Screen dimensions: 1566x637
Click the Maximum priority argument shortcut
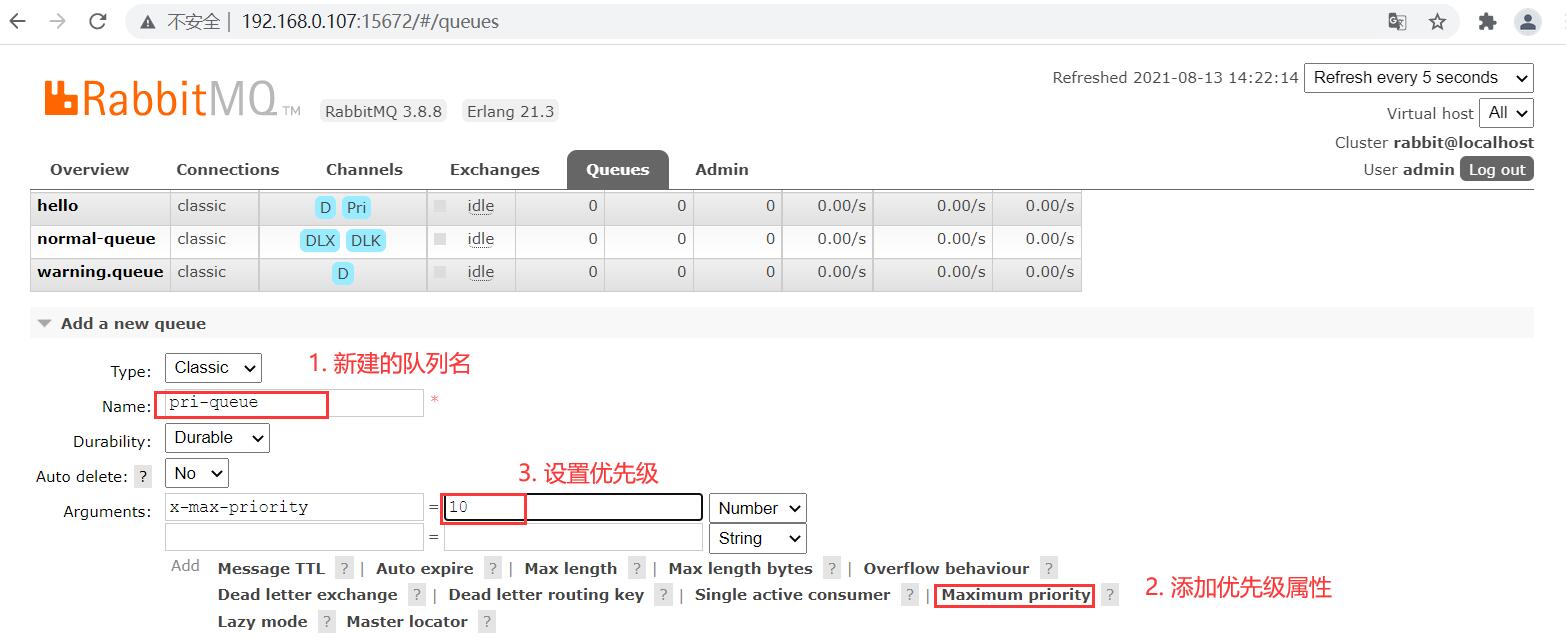[1016, 594]
